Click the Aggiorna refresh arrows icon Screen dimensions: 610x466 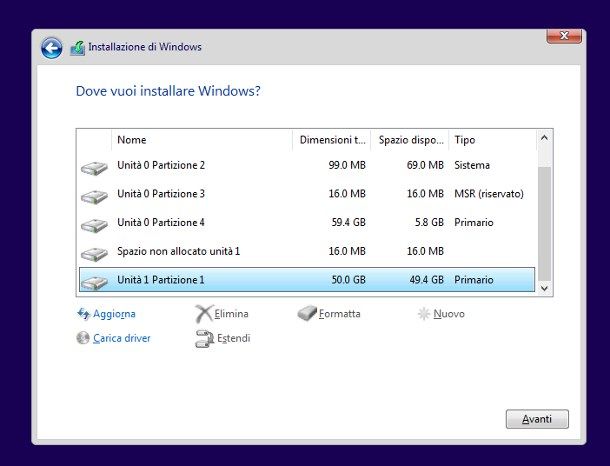(x=83, y=314)
